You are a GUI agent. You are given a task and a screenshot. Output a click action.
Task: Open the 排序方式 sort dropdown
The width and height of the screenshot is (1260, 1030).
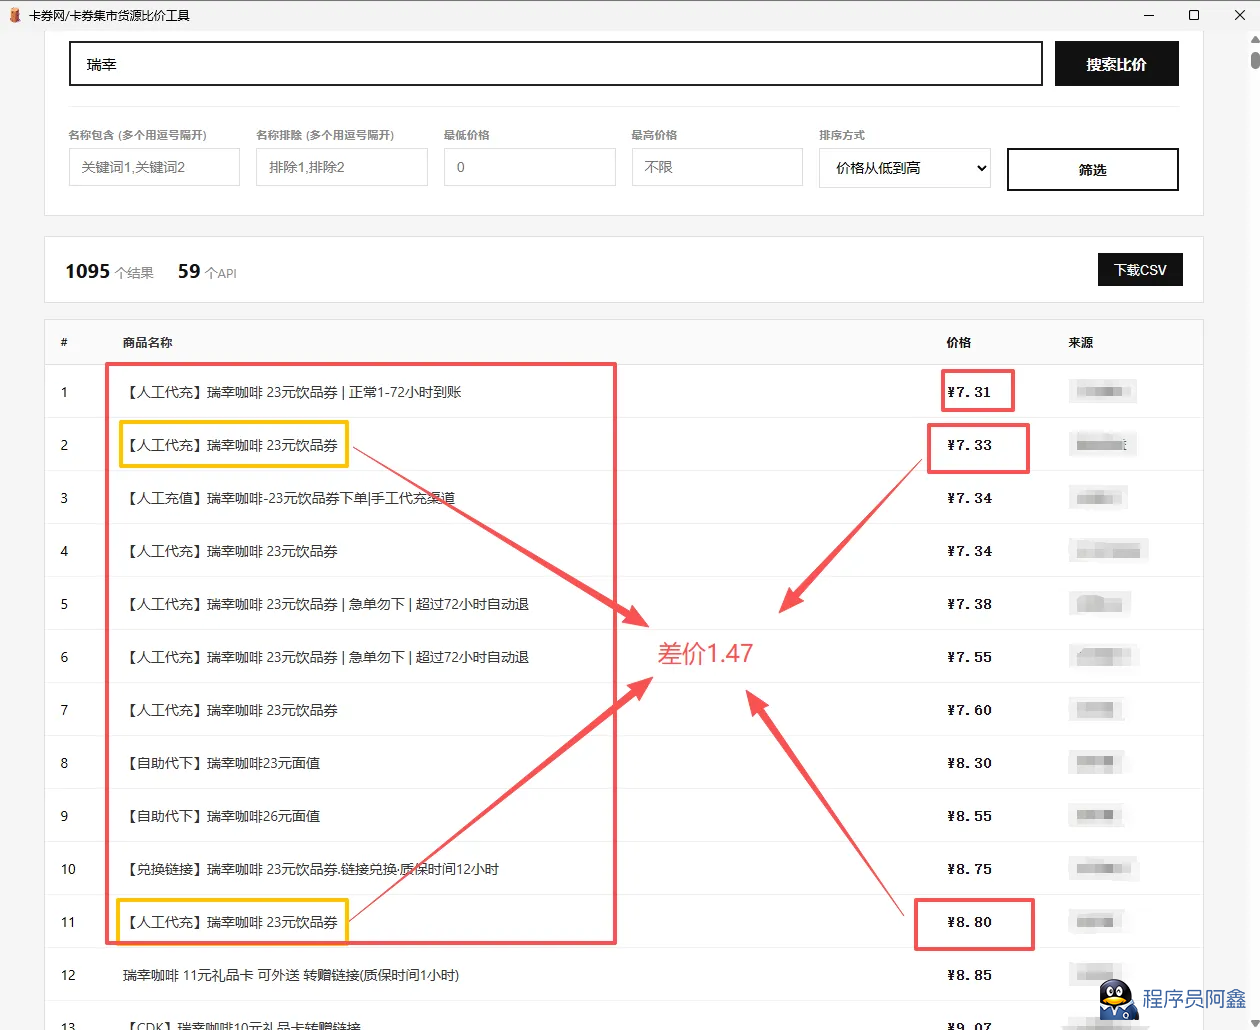[x=904, y=168]
